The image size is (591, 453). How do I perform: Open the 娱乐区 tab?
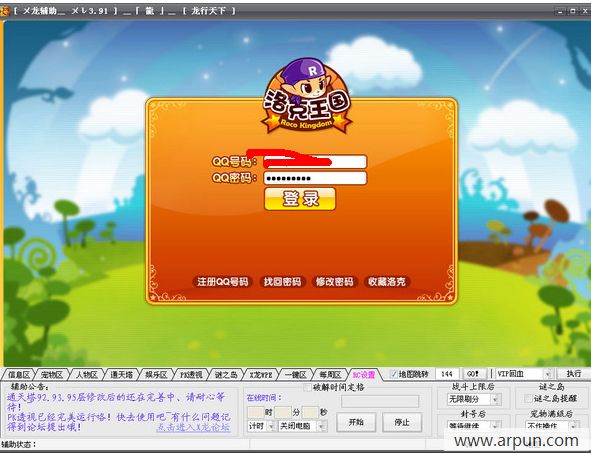[x=156, y=375]
